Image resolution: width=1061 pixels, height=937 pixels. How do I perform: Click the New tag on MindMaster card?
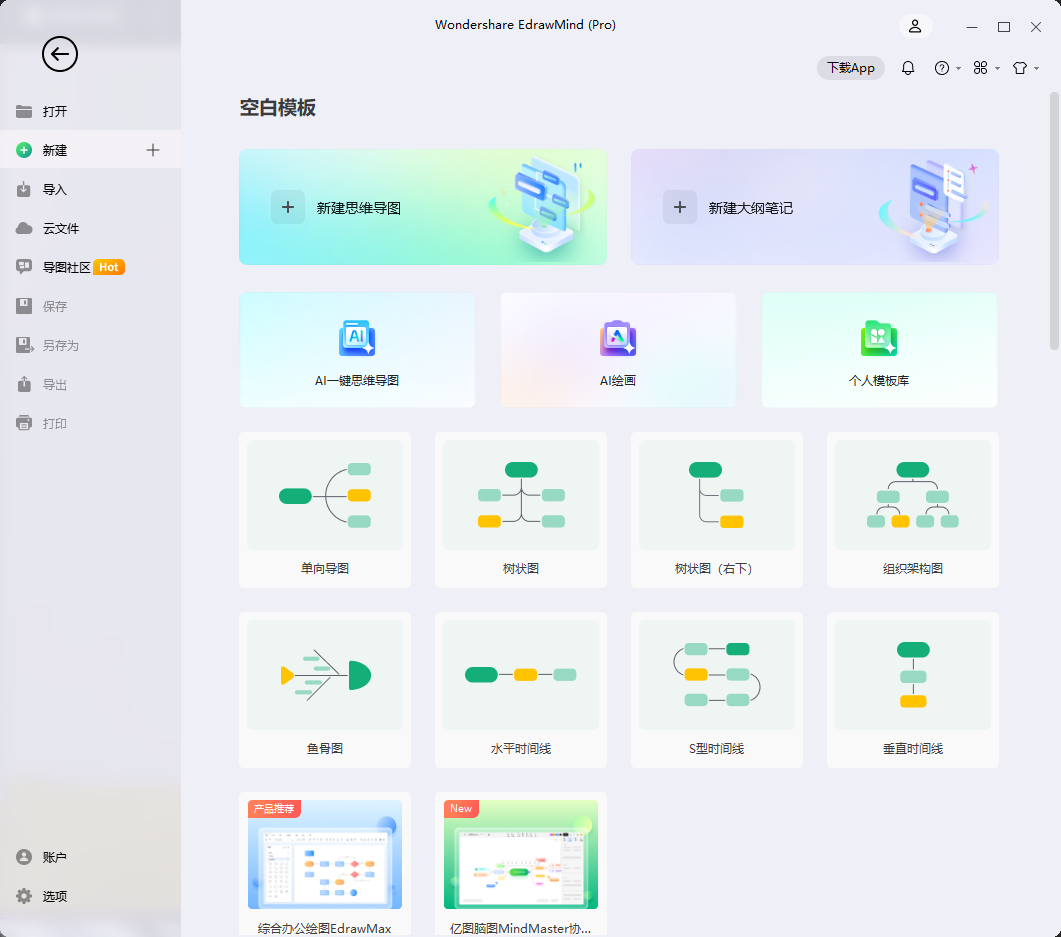click(x=461, y=808)
